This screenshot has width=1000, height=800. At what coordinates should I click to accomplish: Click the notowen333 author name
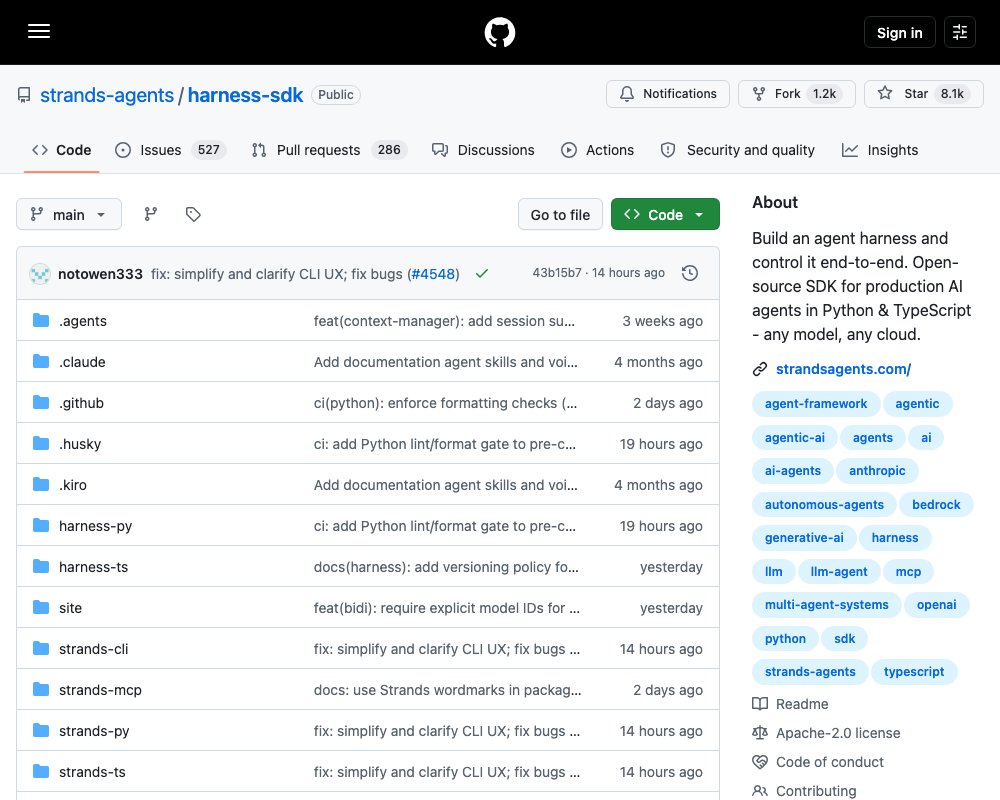coord(100,274)
